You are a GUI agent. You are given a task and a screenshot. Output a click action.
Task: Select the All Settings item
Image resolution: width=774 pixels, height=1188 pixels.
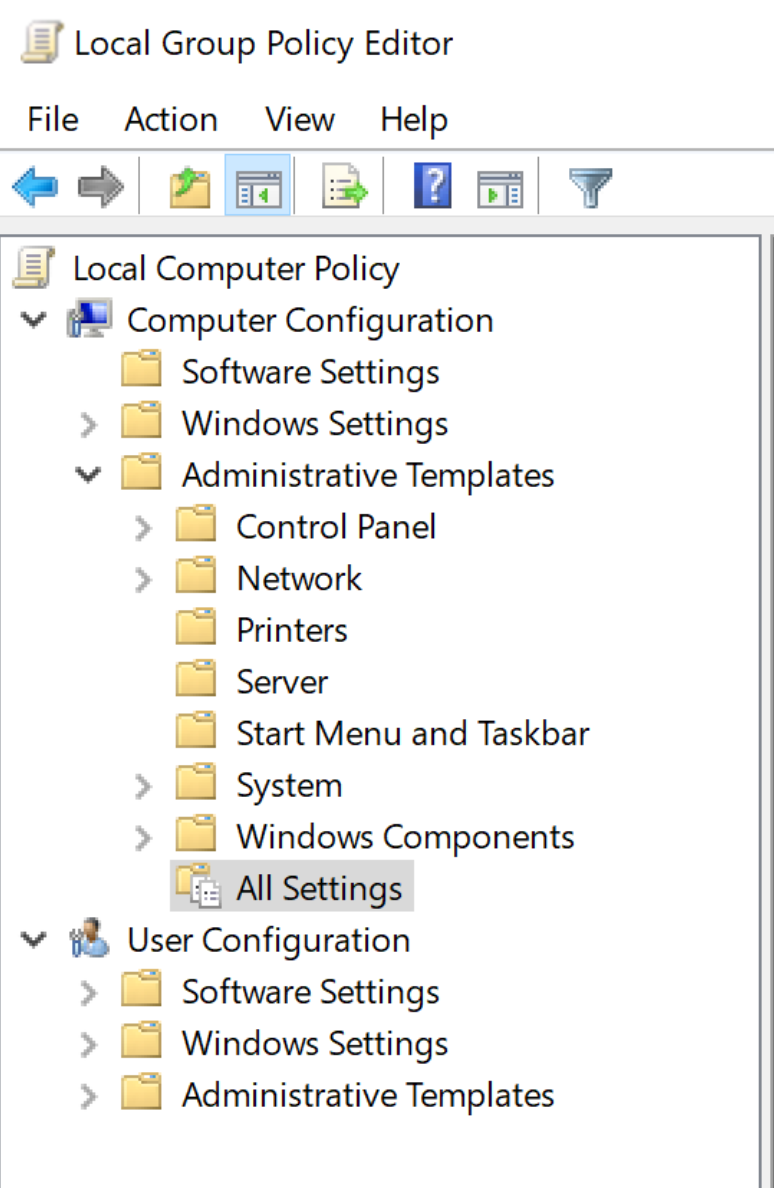318,889
